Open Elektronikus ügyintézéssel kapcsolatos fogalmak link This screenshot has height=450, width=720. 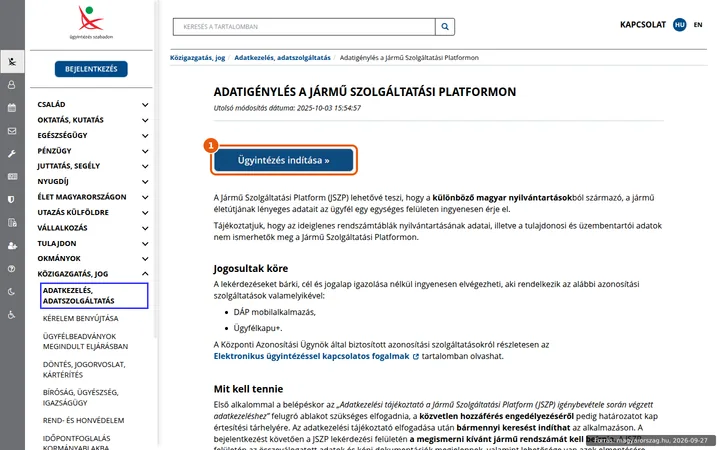[x=311, y=356]
